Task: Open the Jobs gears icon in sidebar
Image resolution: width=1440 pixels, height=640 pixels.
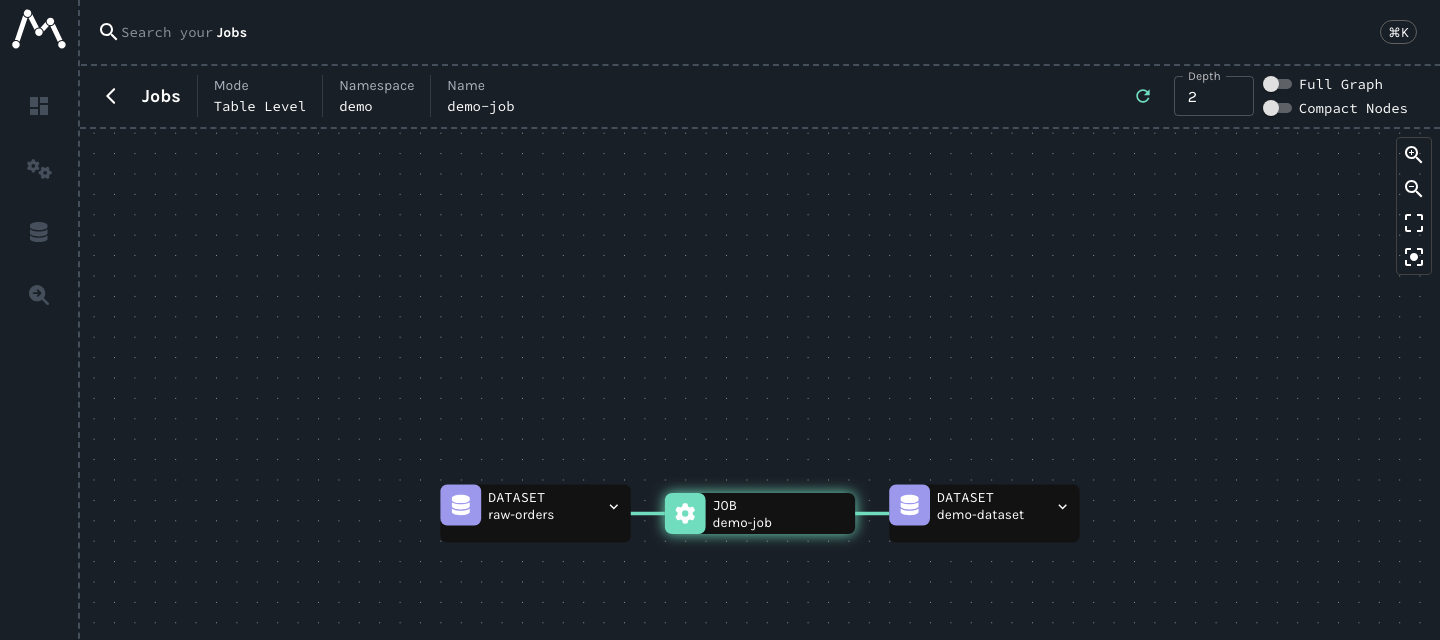Action: click(39, 169)
